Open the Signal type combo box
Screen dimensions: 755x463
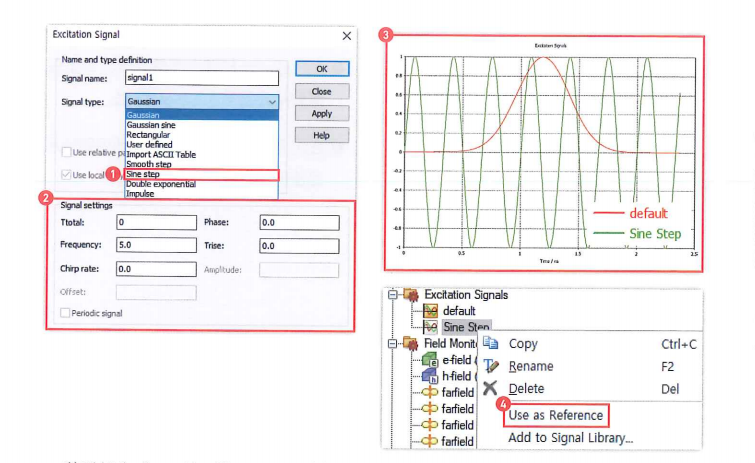point(202,102)
